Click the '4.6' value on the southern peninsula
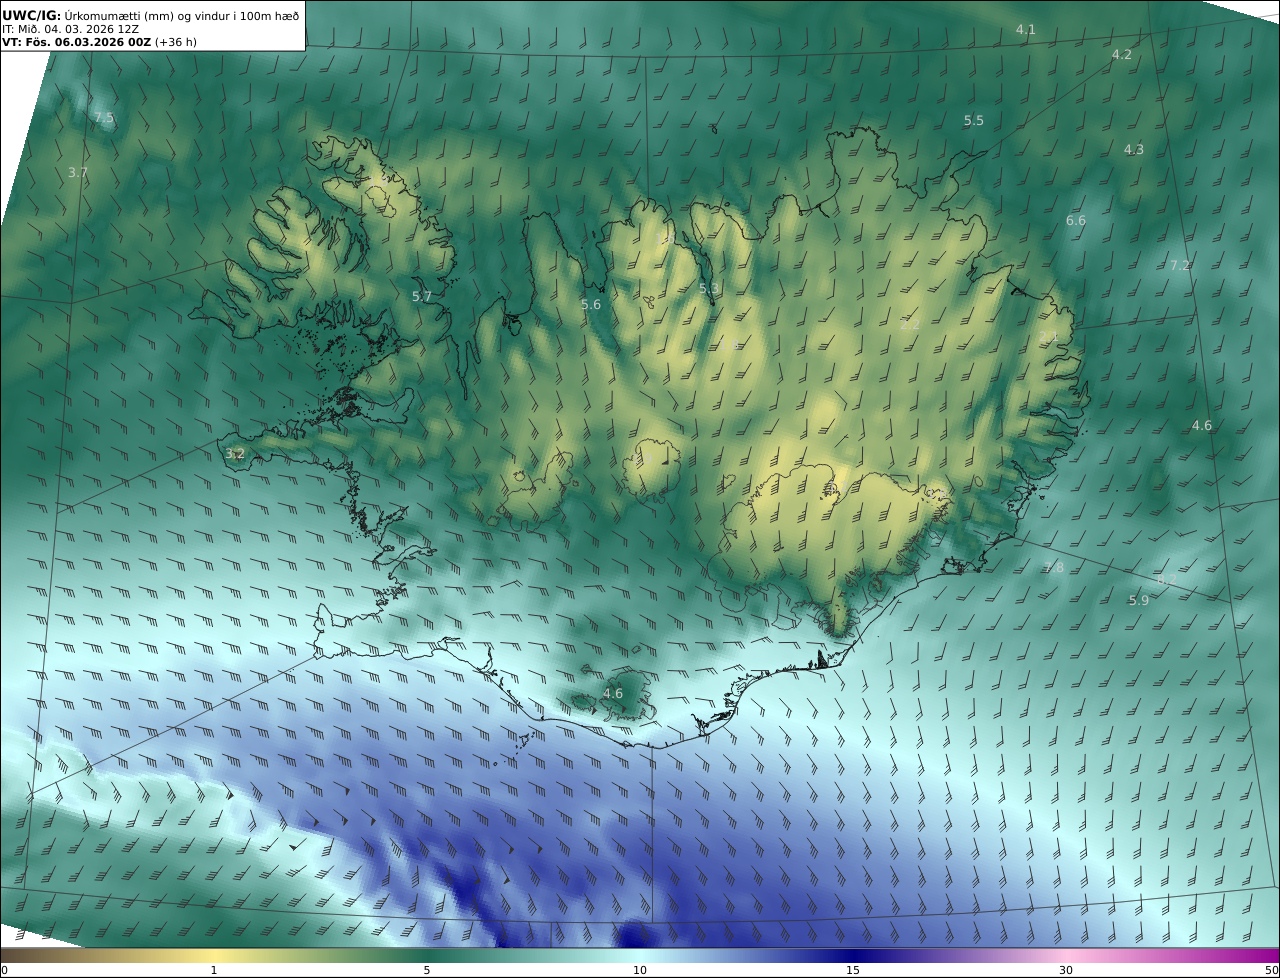The height and width of the screenshot is (978, 1280). [613, 693]
